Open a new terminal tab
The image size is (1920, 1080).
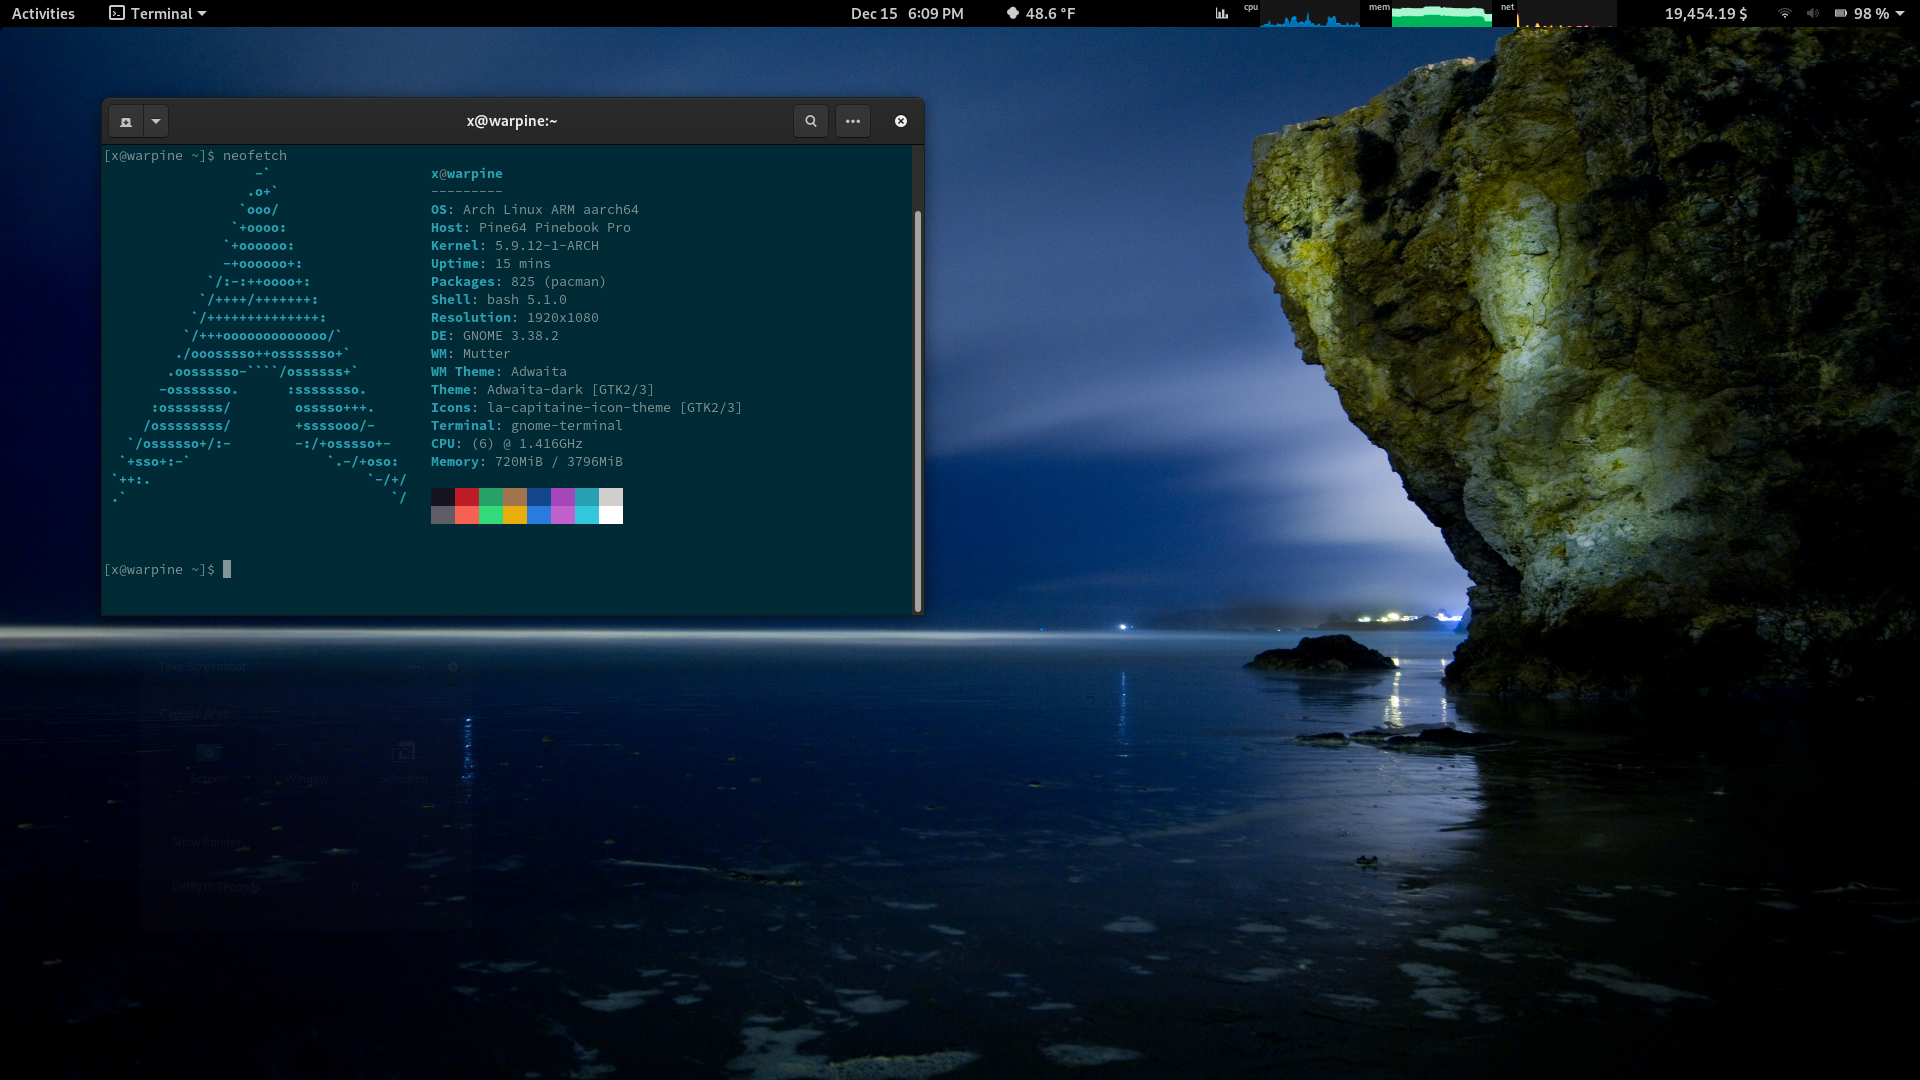[126, 121]
